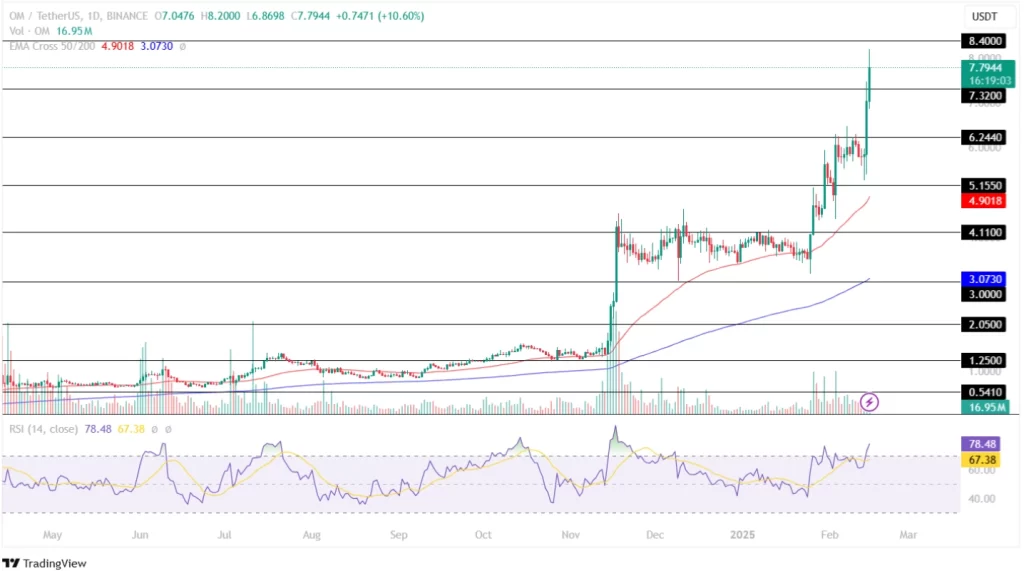Click the settings glyph beside EMA Cross values
This screenshot has width=1024, height=571.
(x=183, y=46)
